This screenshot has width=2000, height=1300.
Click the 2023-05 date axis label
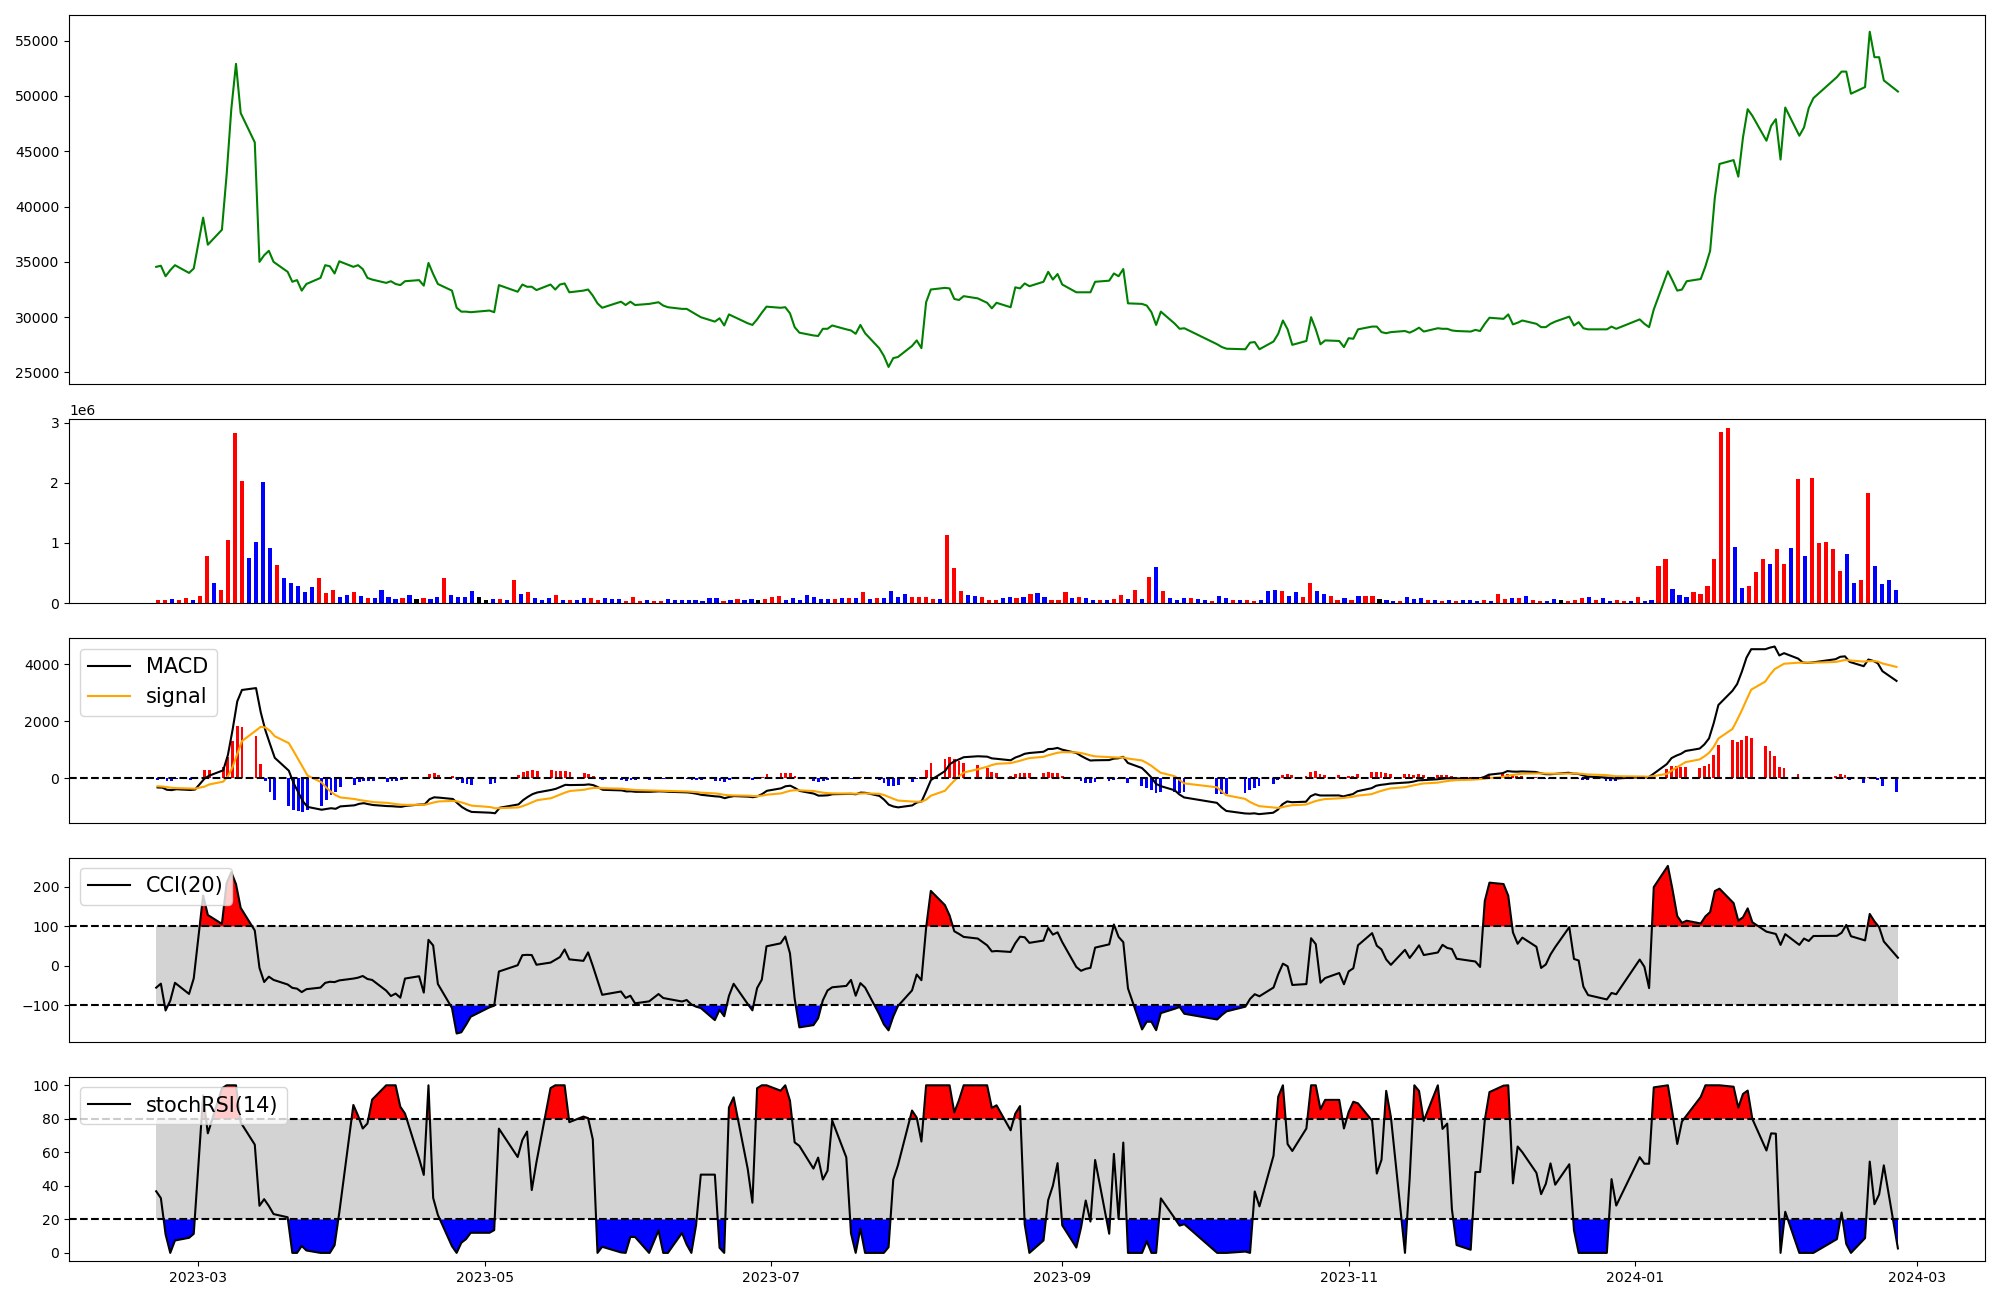coord(485,1277)
